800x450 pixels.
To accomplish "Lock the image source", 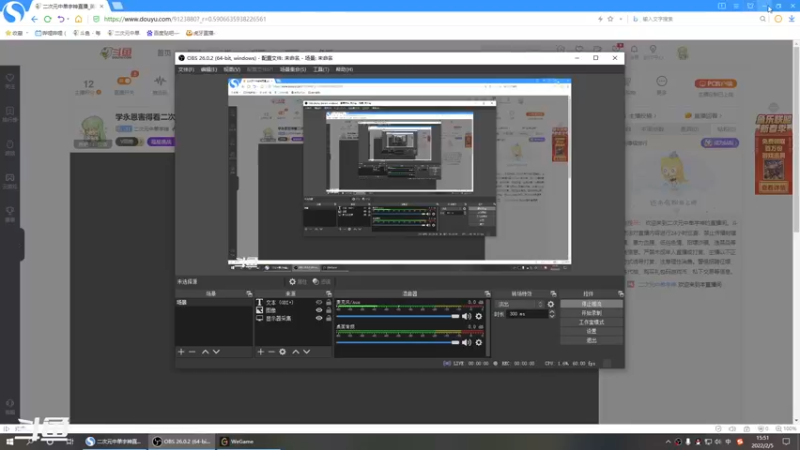I will [x=329, y=310].
